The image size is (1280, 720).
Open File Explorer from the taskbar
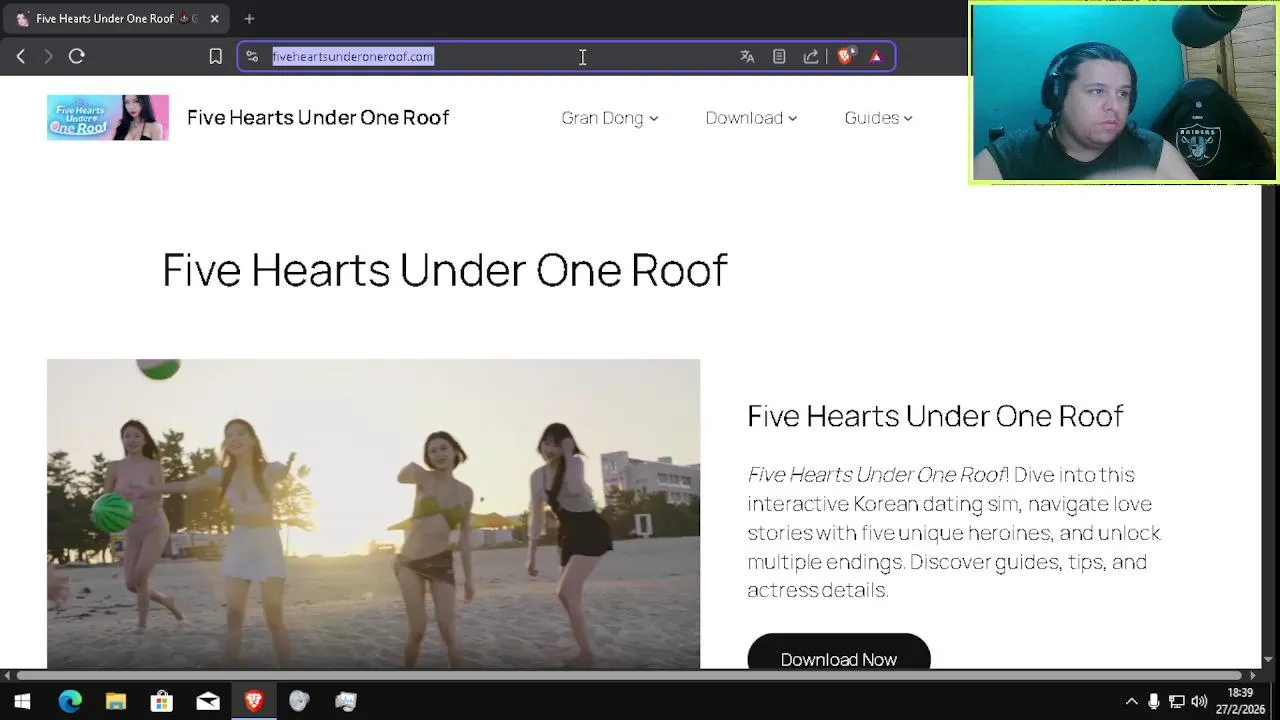(116, 701)
